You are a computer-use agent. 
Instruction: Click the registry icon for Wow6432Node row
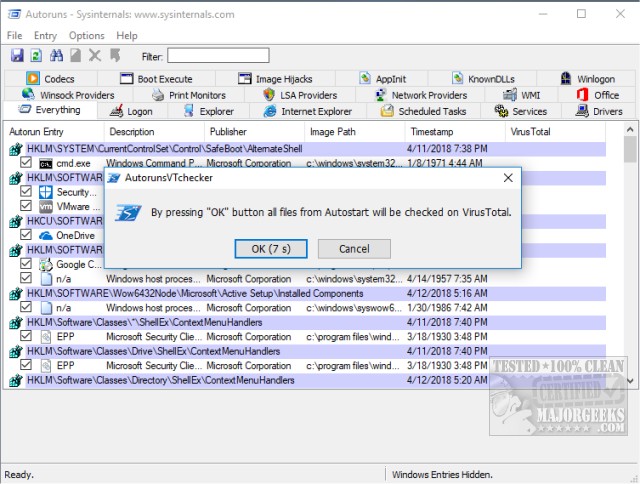click(16, 294)
